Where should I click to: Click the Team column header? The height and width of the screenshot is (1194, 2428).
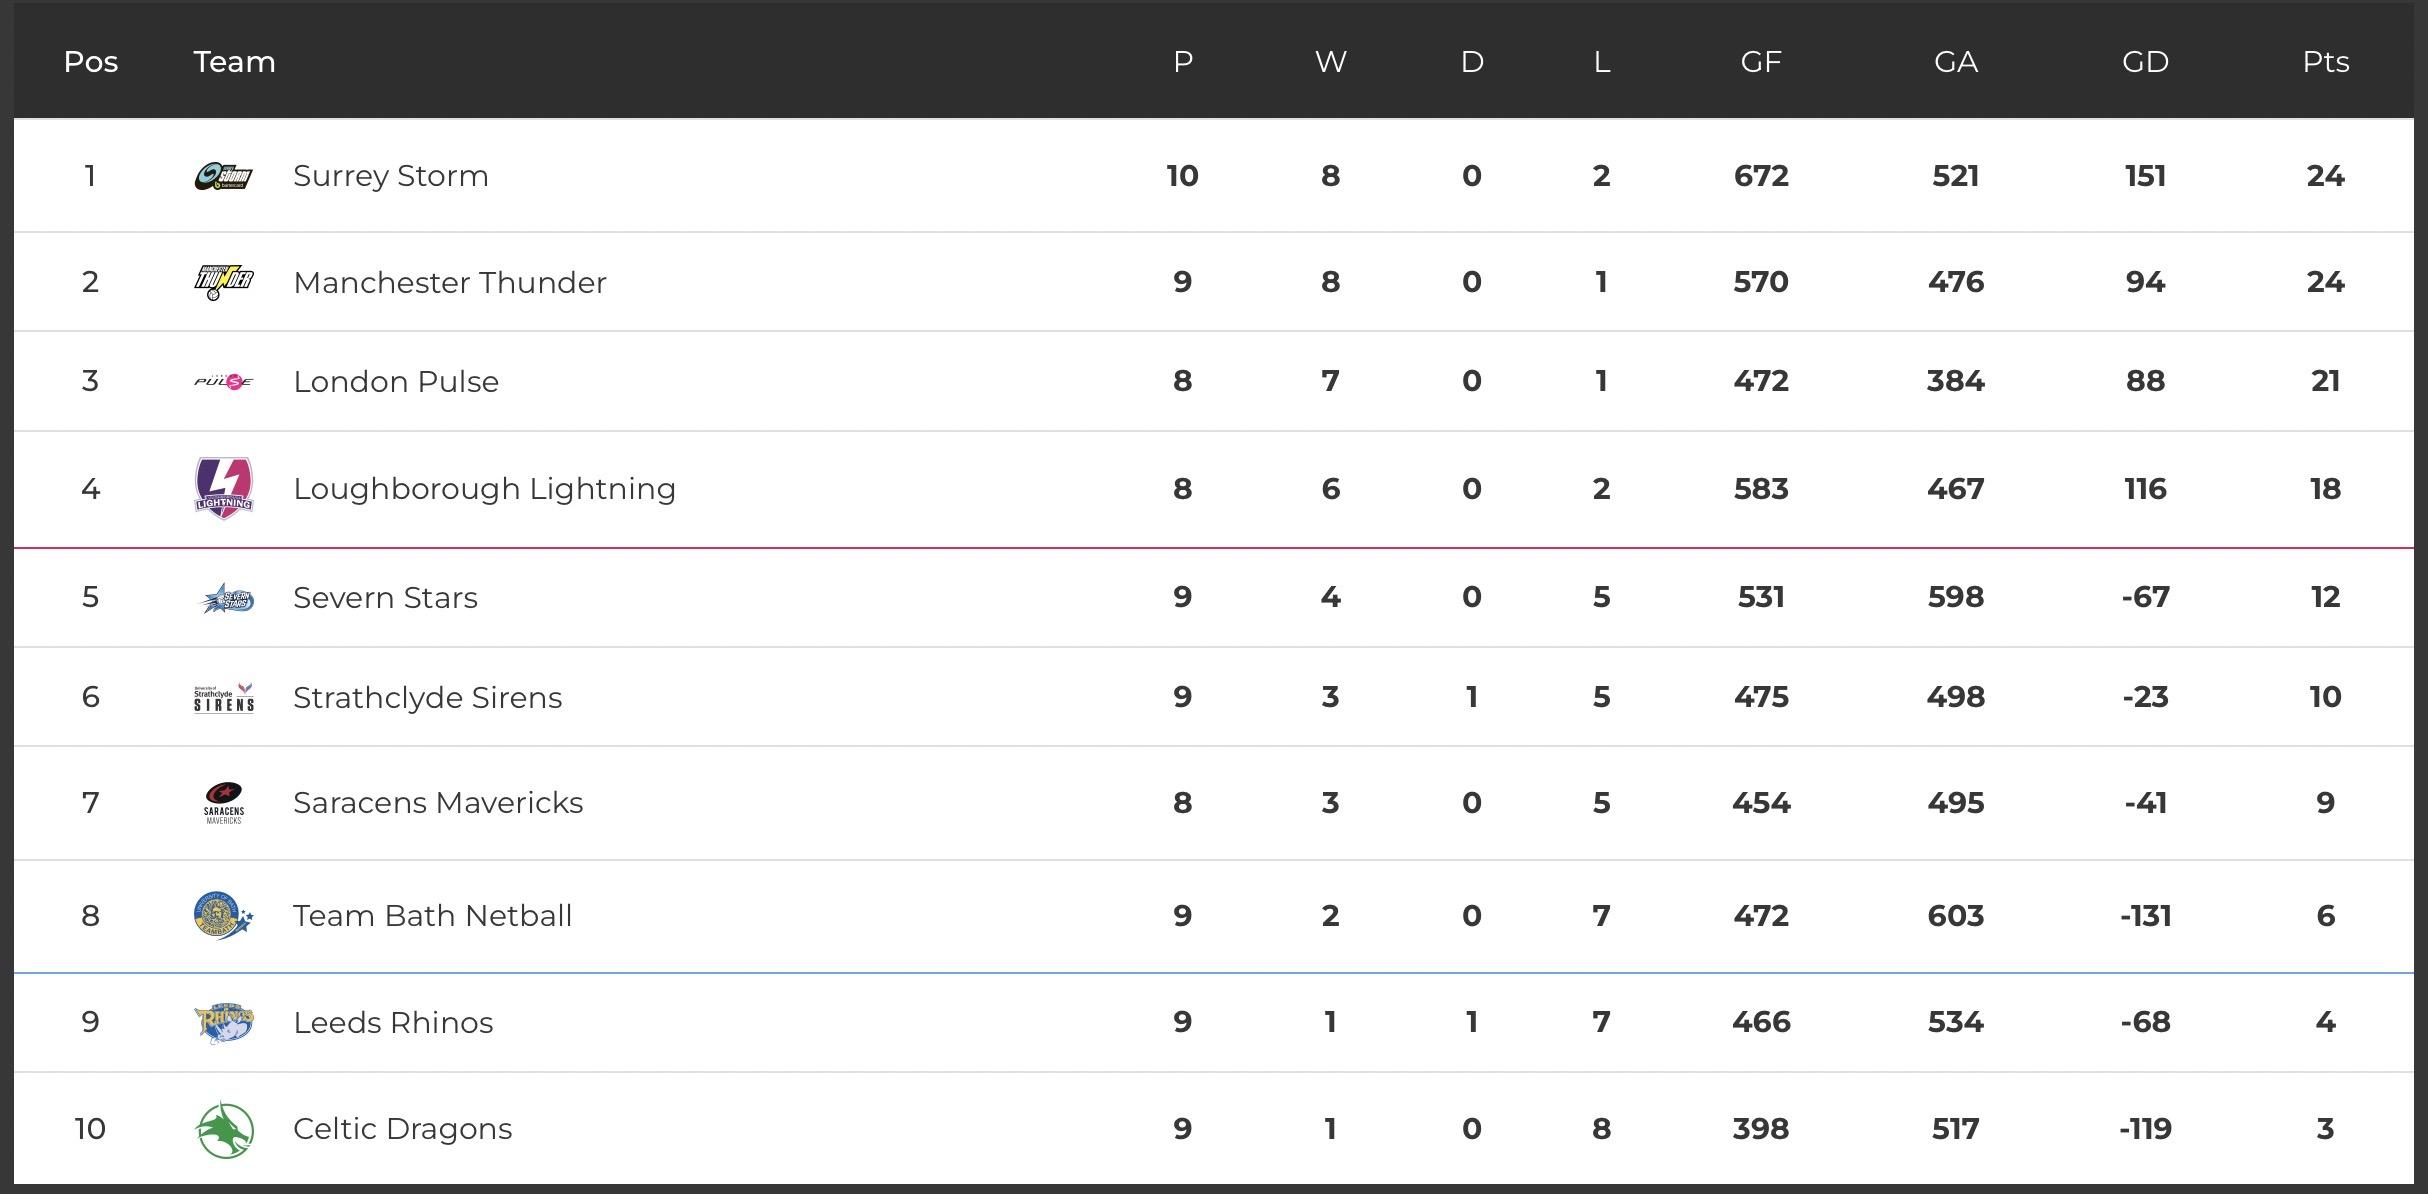(x=234, y=62)
